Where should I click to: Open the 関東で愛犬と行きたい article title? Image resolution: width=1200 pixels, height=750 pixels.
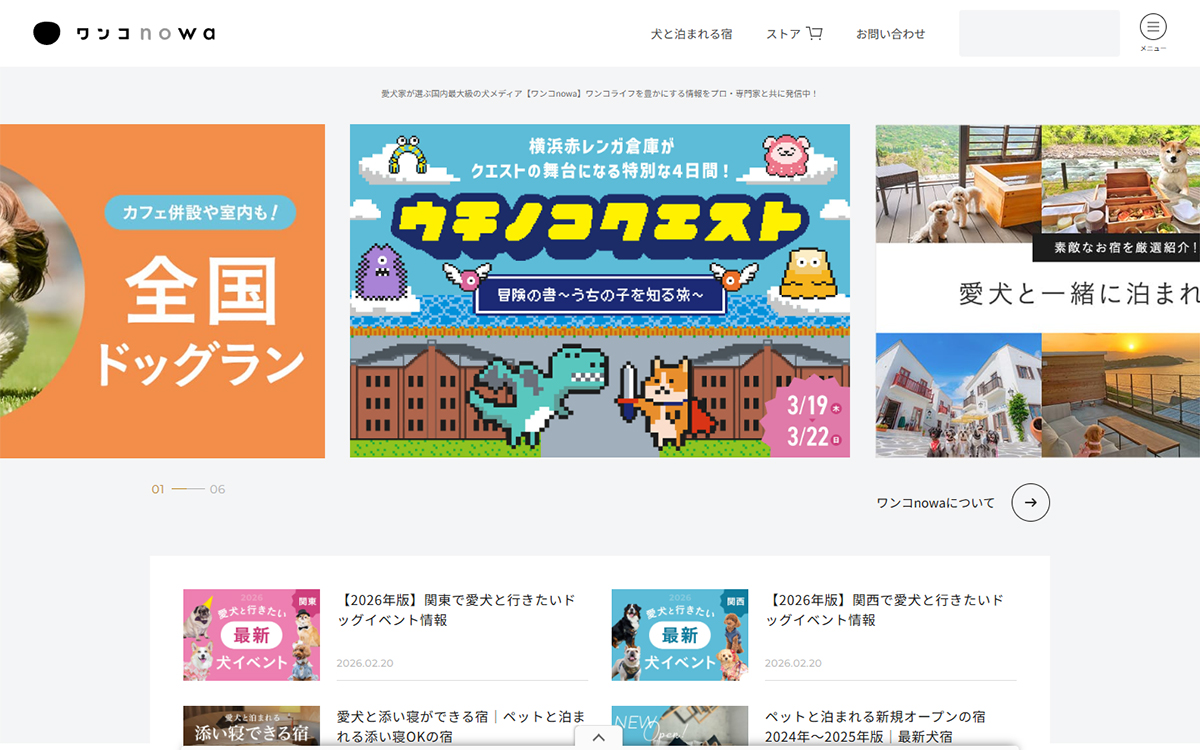pyautogui.click(x=456, y=610)
